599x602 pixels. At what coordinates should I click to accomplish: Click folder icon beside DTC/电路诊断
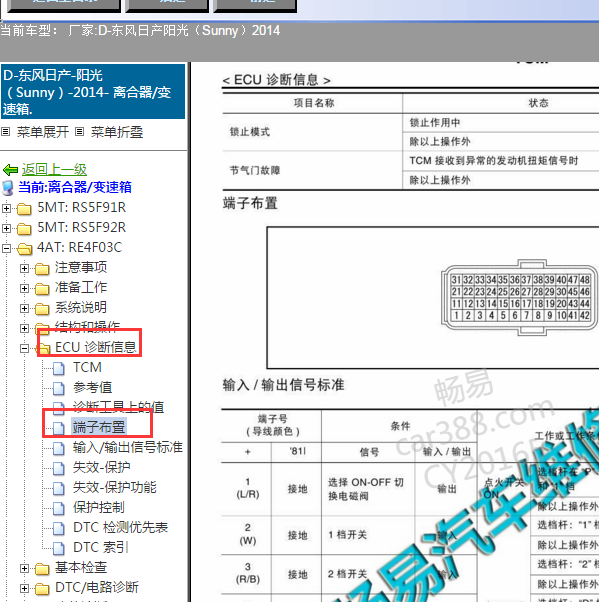[x=42, y=589]
